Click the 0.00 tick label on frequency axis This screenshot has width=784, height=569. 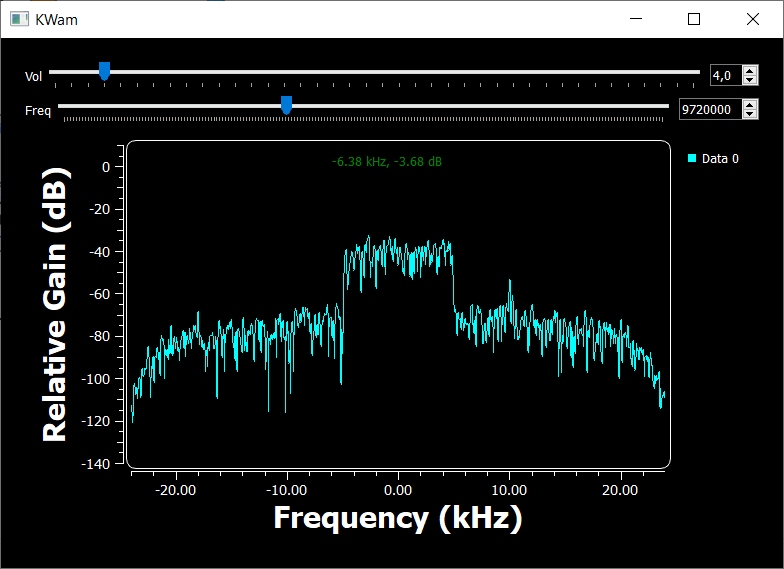point(398,490)
